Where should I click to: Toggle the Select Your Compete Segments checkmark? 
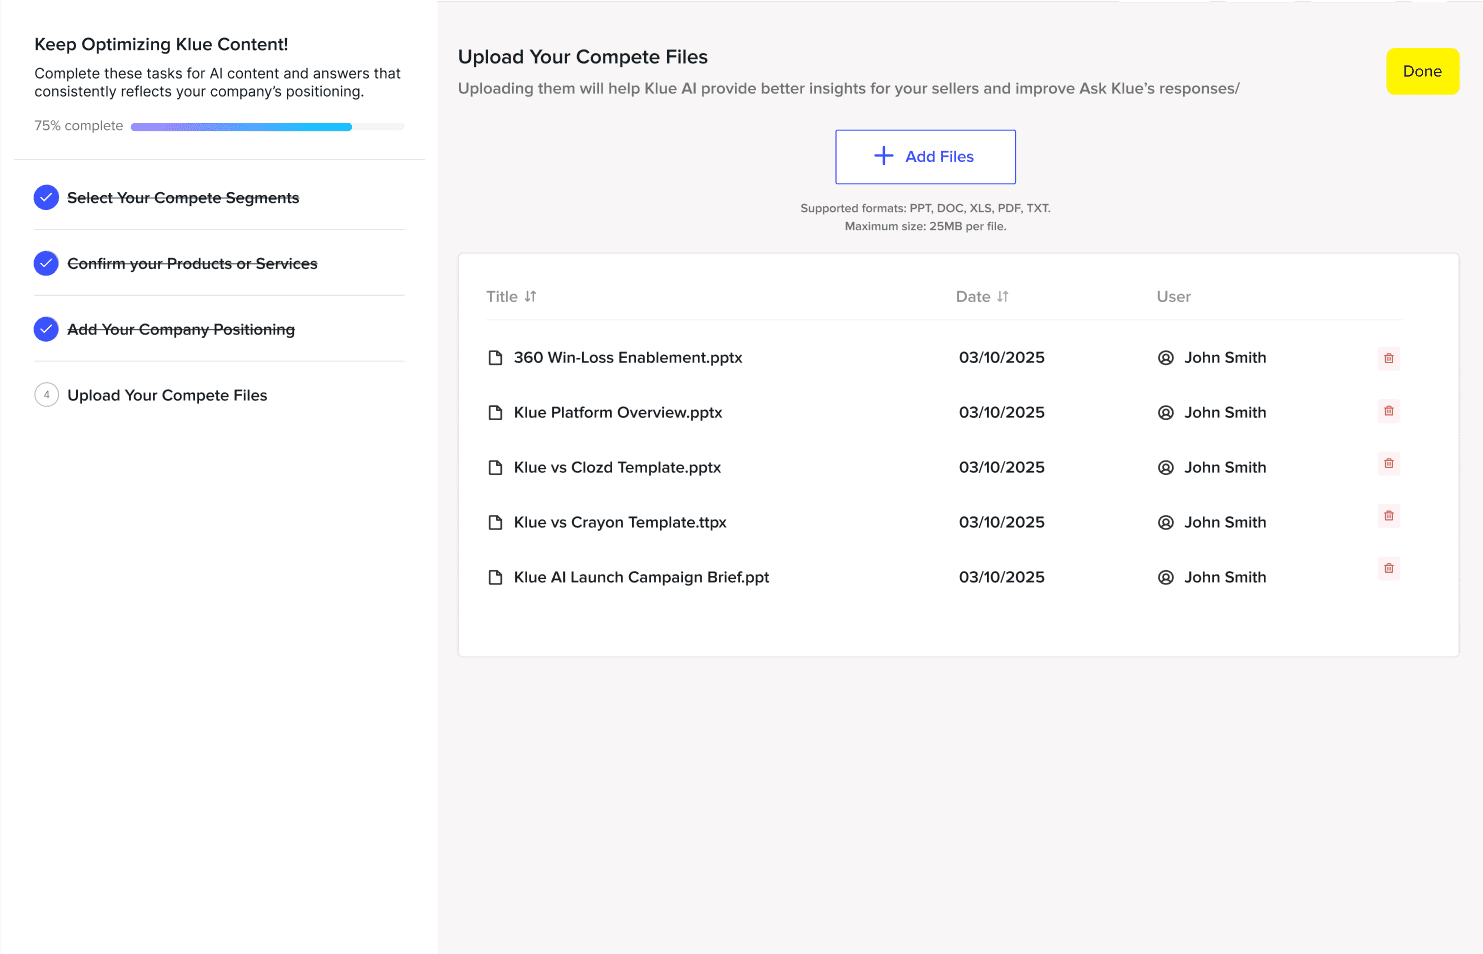click(x=46, y=198)
